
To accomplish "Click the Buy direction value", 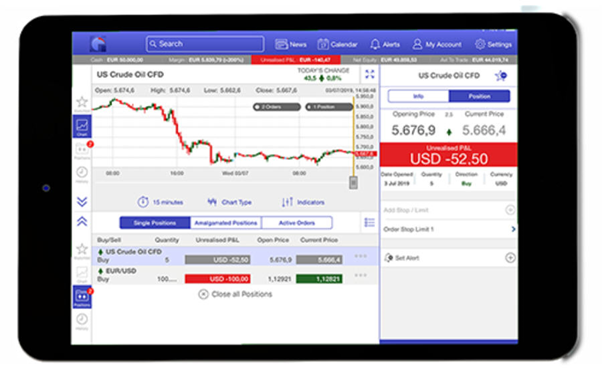I will coord(466,183).
